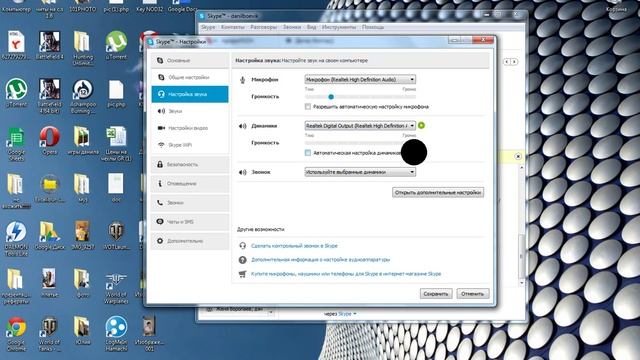Image resolution: width=640 pixels, height=360 pixels.
Task: Launch Opera browser shortcut
Action: pos(49,140)
